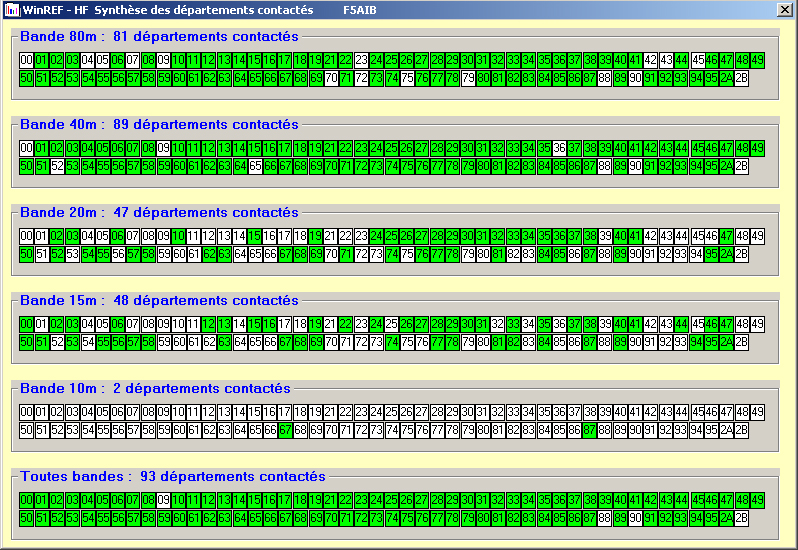Select department 00 in Bande 15m
798x550 pixels.
click(x=27, y=324)
